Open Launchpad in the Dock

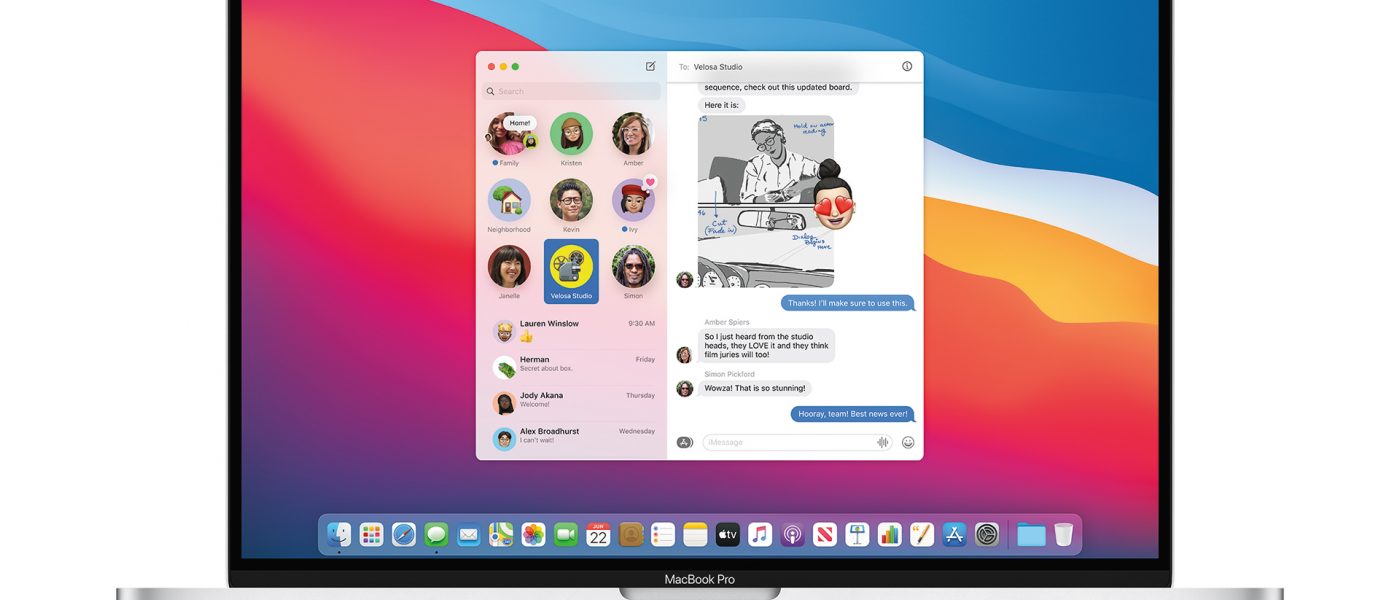coord(371,535)
